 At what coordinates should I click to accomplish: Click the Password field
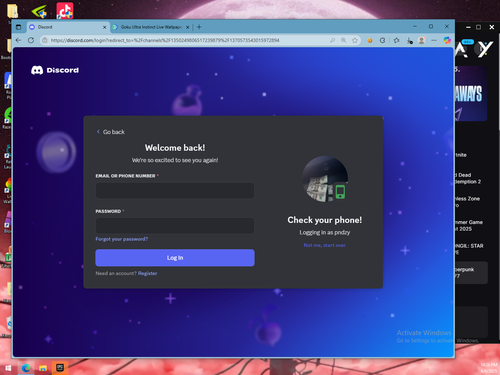[175, 226]
